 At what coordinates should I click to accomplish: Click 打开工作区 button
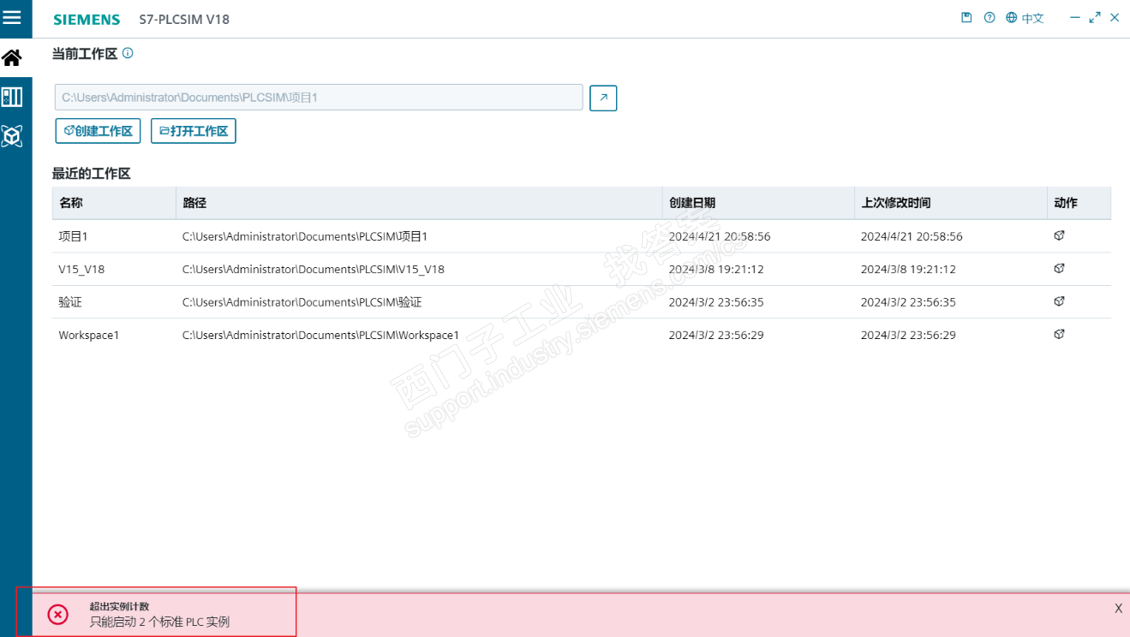coord(193,131)
